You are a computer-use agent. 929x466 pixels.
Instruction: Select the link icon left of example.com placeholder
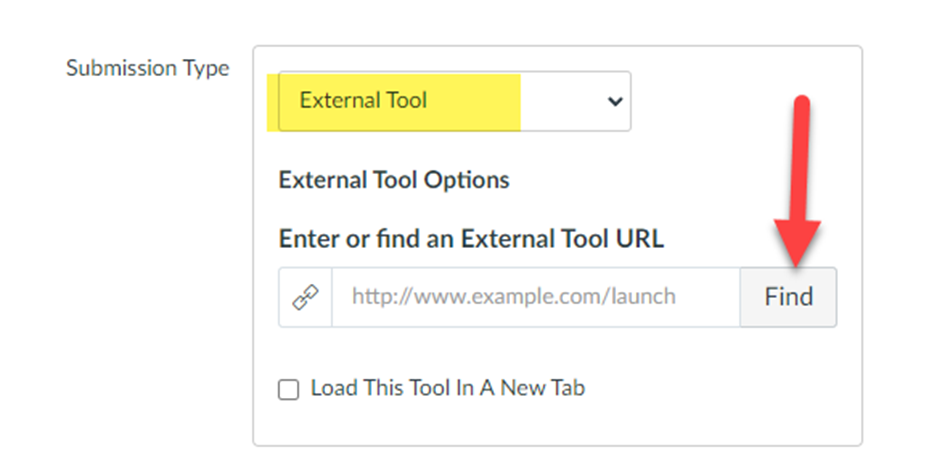305,297
